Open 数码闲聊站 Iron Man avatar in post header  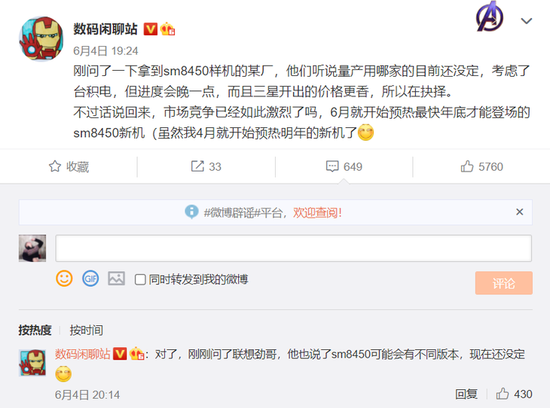coord(41,39)
